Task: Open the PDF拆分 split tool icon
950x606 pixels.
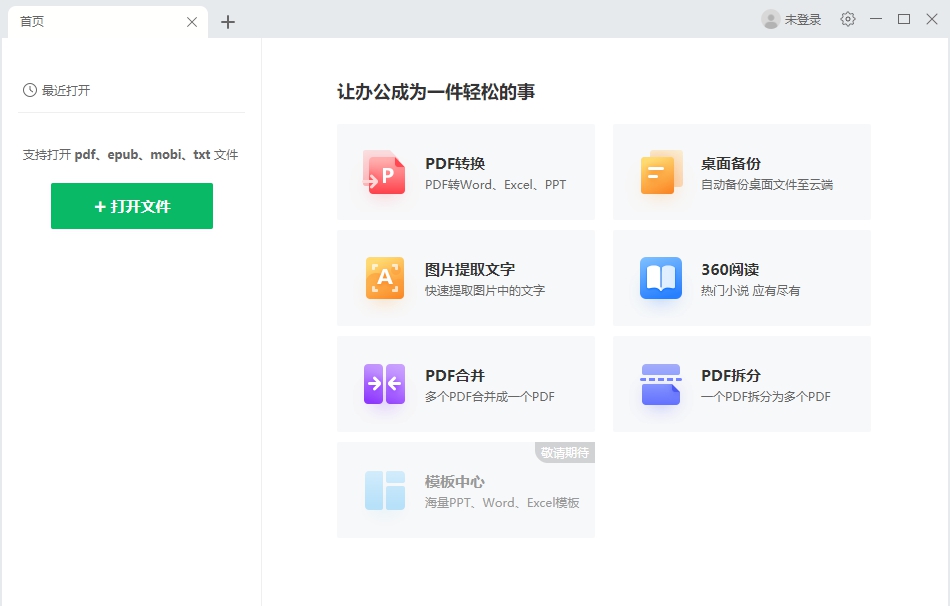Action: [x=659, y=383]
